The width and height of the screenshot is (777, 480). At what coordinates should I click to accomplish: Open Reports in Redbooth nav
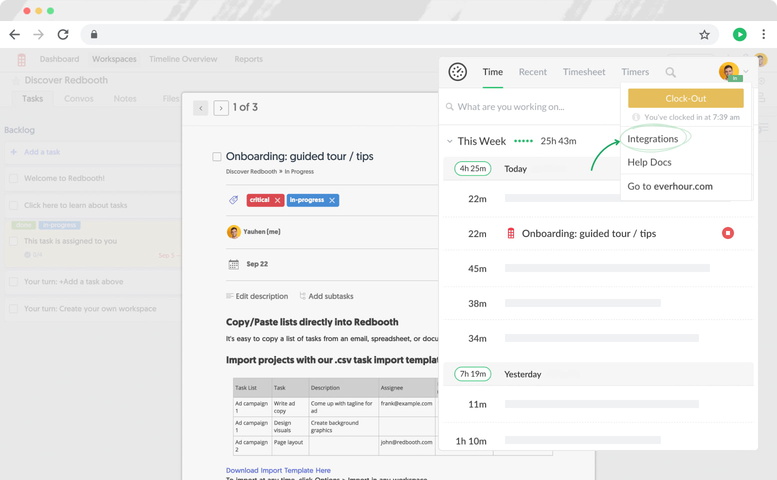pyautogui.click(x=248, y=59)
